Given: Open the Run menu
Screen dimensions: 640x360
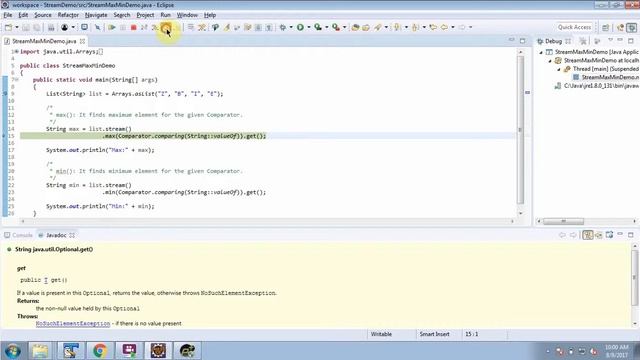Looking at the screenshot, I should click(x=165, y=15).
